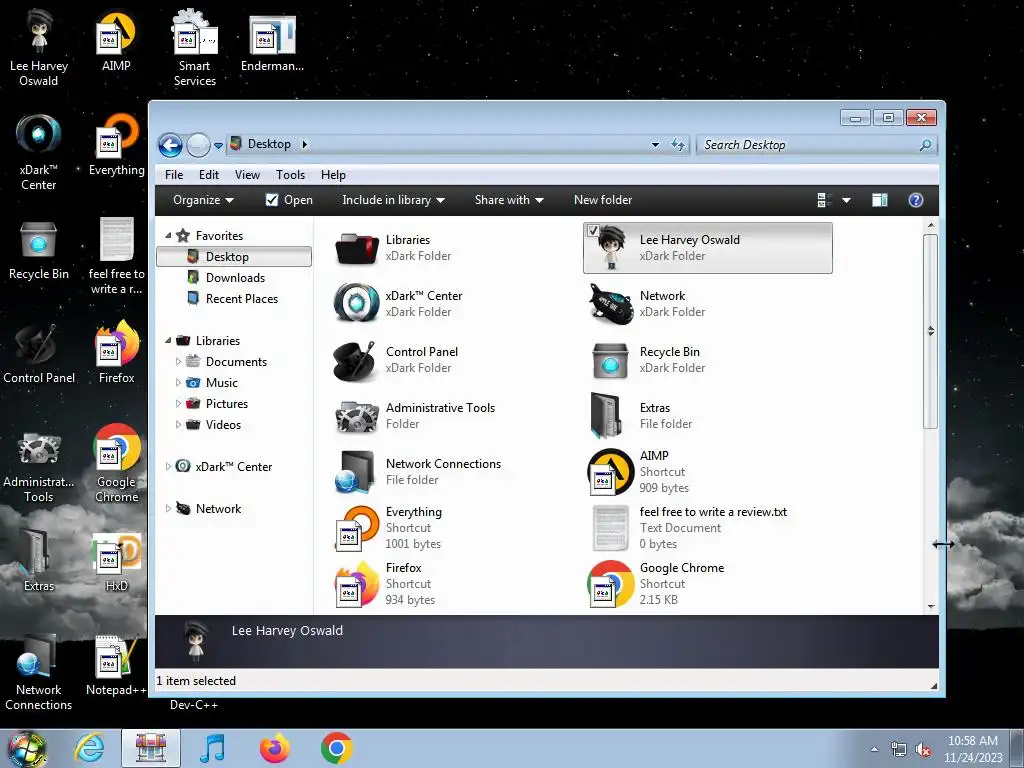Viewport: 1024px width, 768px height.
Task: Select Network Connections icon in file list
Action: point(355,471)
